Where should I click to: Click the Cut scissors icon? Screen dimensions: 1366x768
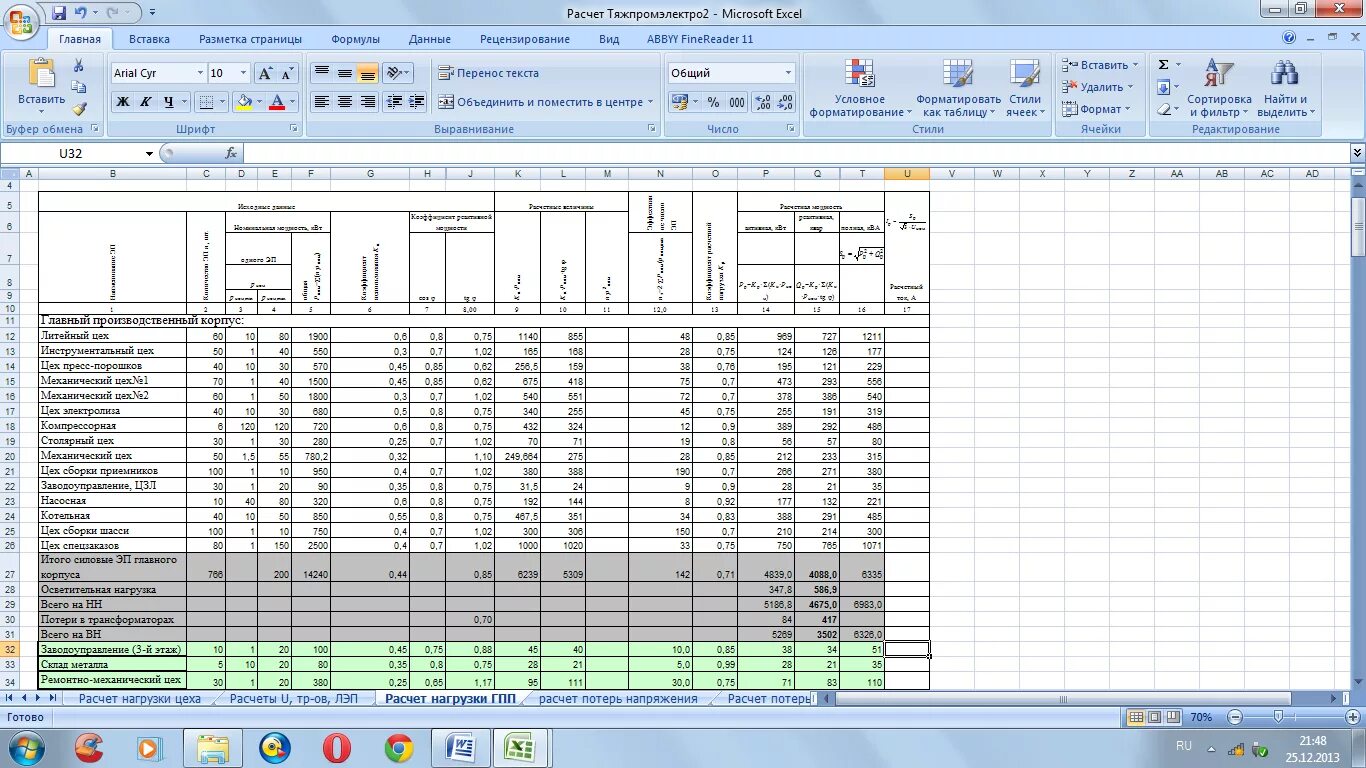(79, 66)
